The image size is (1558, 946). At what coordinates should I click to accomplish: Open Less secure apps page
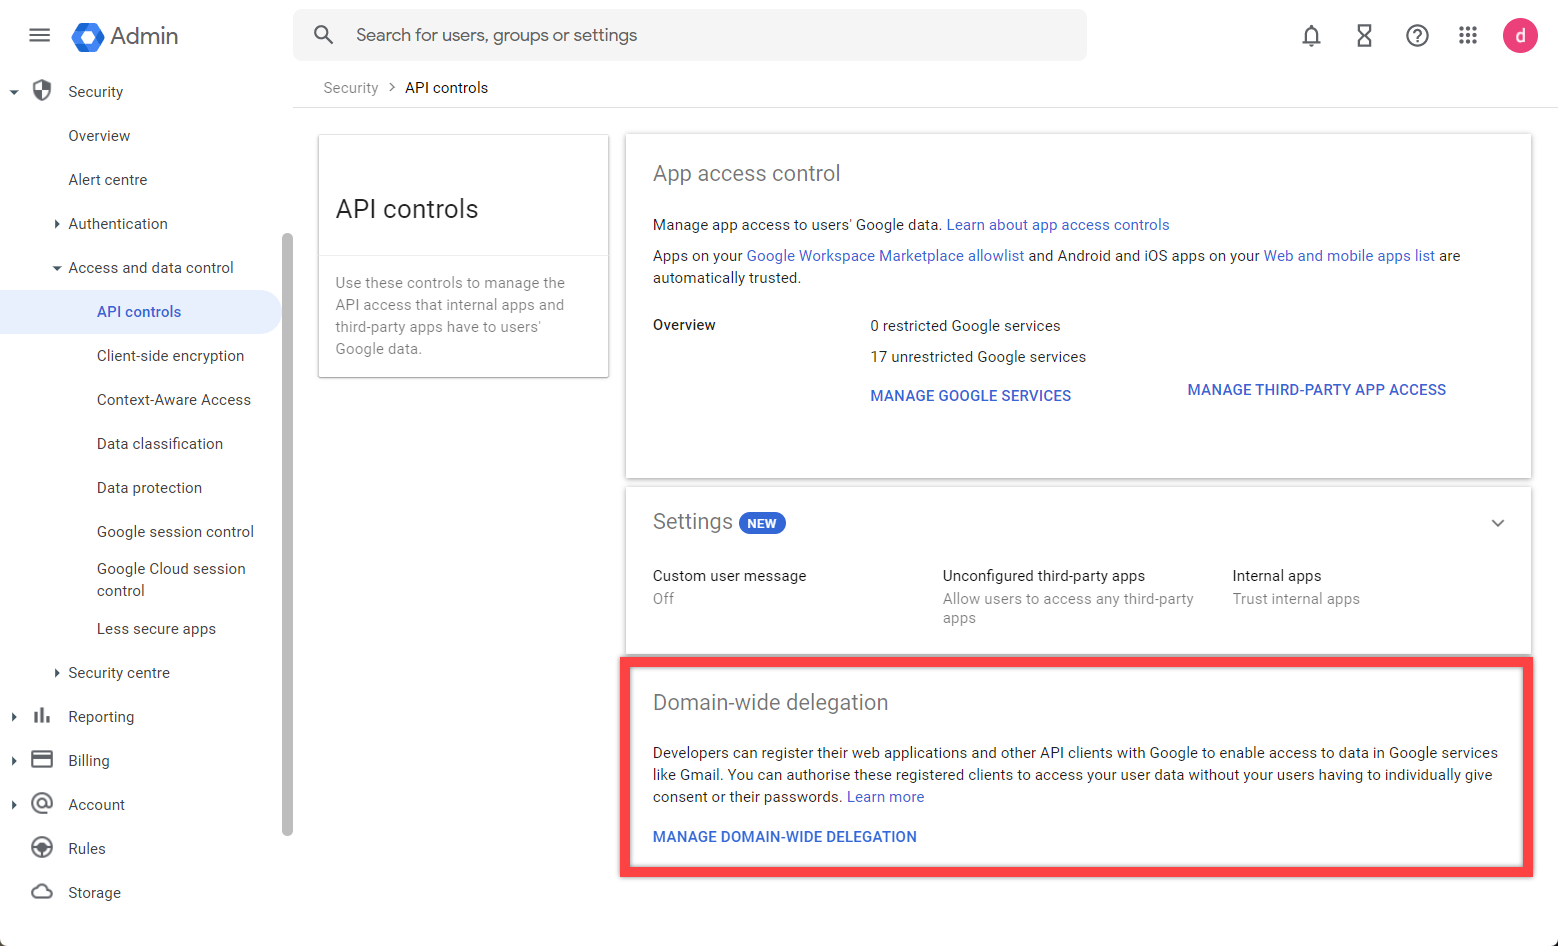tap(156, 629)
